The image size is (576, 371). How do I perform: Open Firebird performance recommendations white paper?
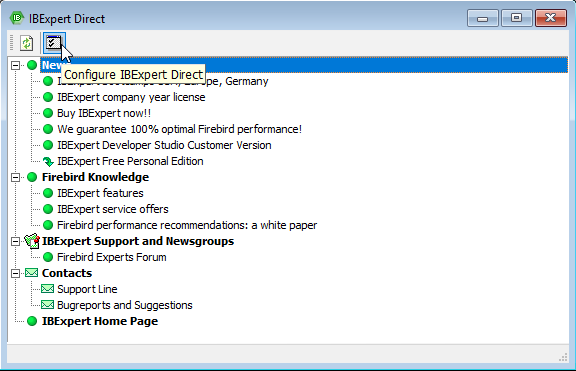(187, 225)
